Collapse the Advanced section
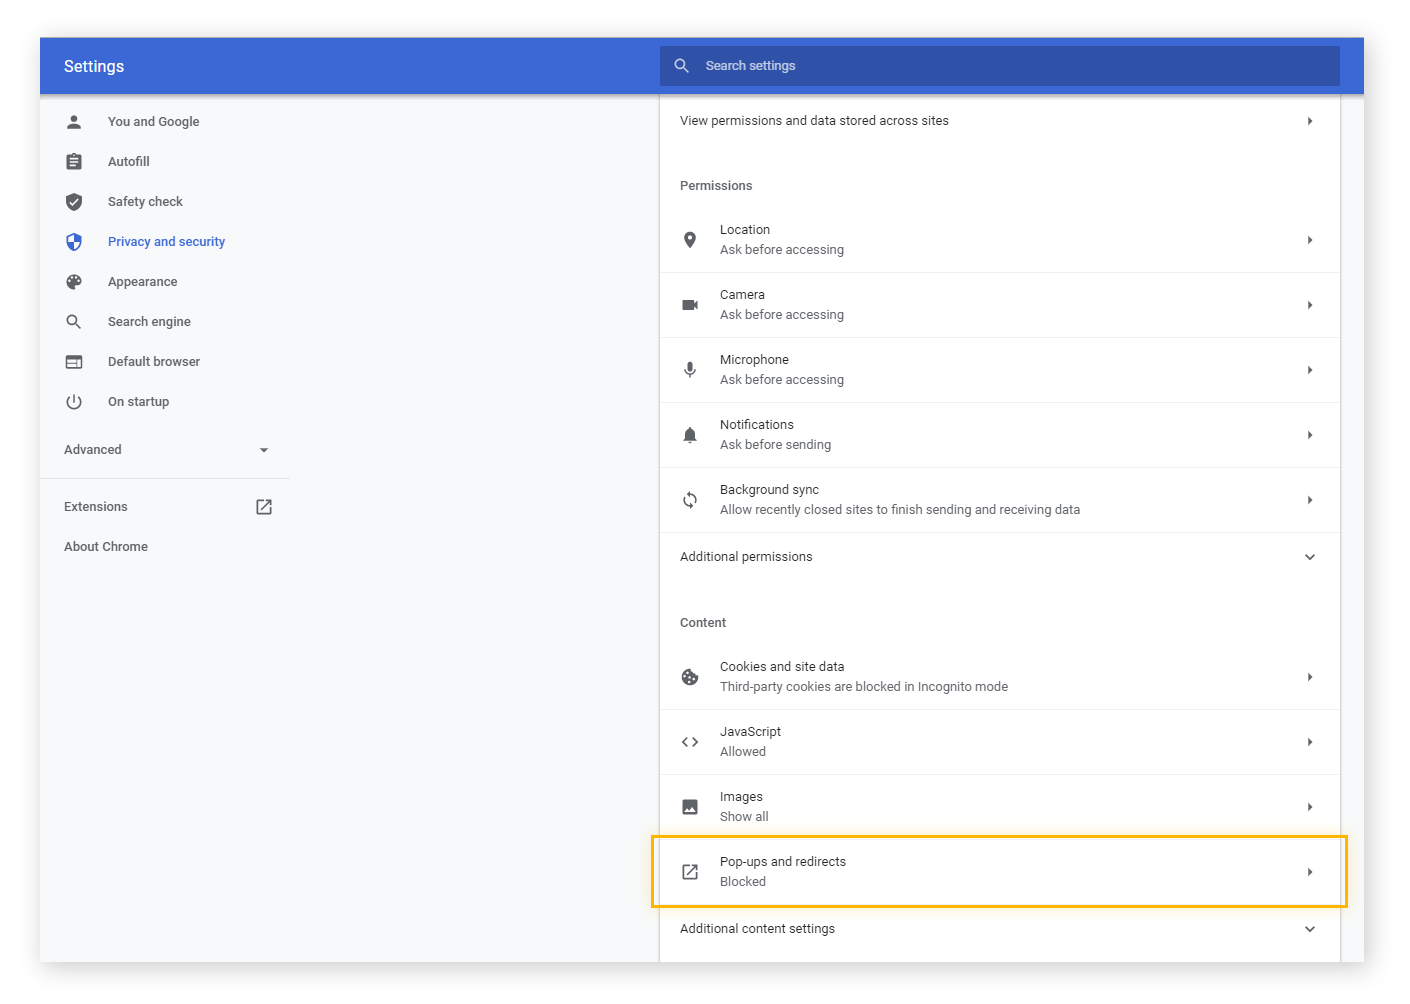Image resolution: width=1410 pixels, height=1004 pixels. [x=263, y=450]
